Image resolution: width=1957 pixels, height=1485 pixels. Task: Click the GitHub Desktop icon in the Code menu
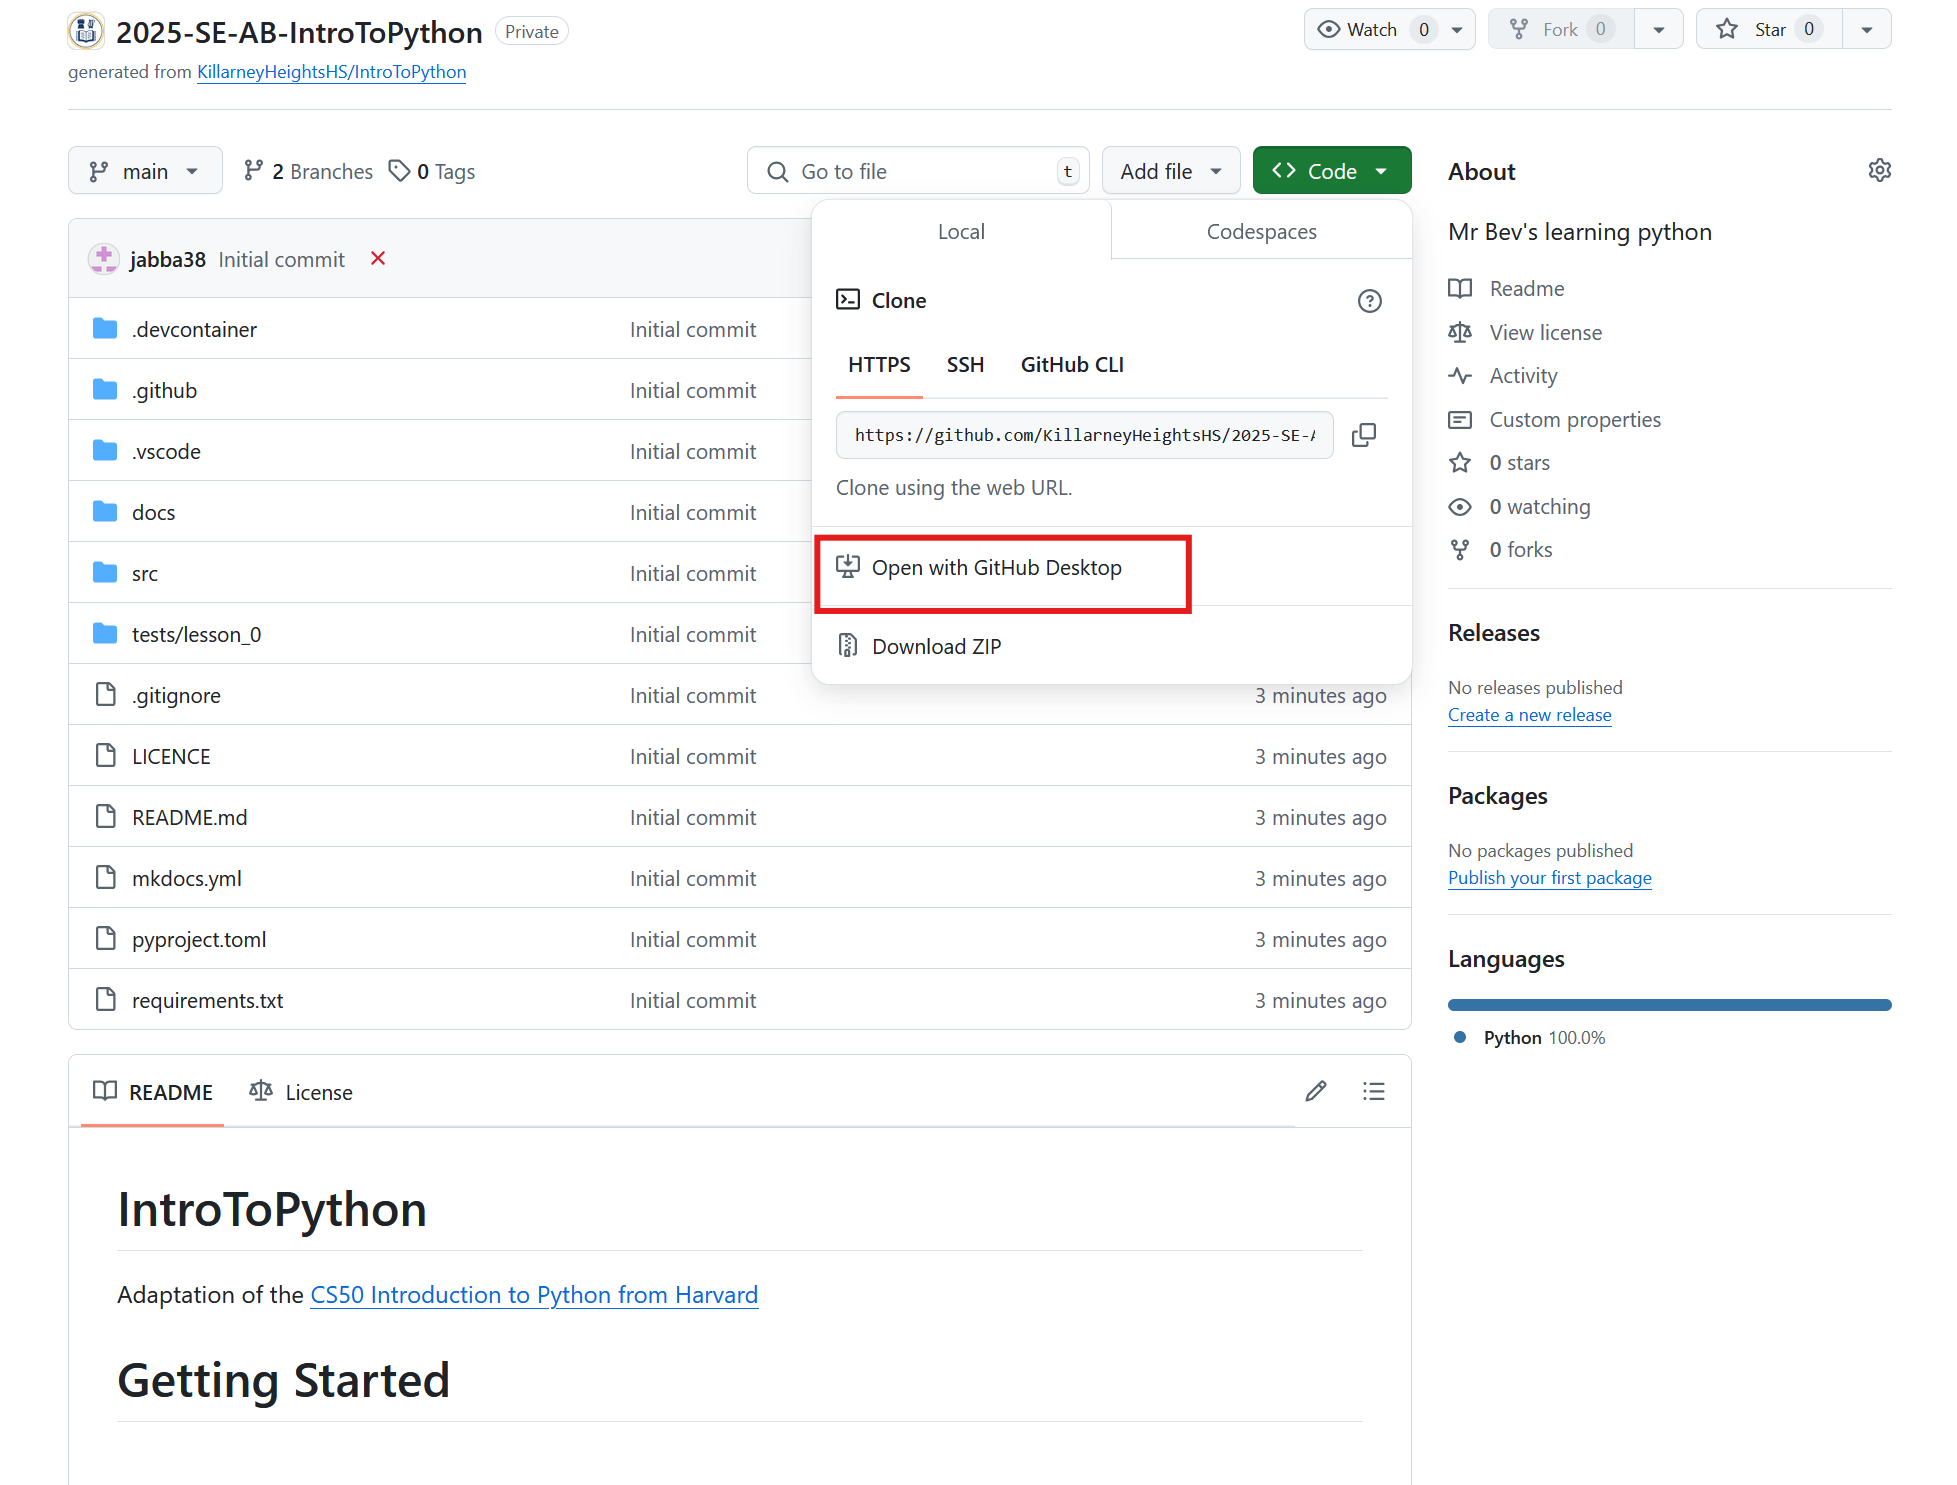[x=848, y=567]
